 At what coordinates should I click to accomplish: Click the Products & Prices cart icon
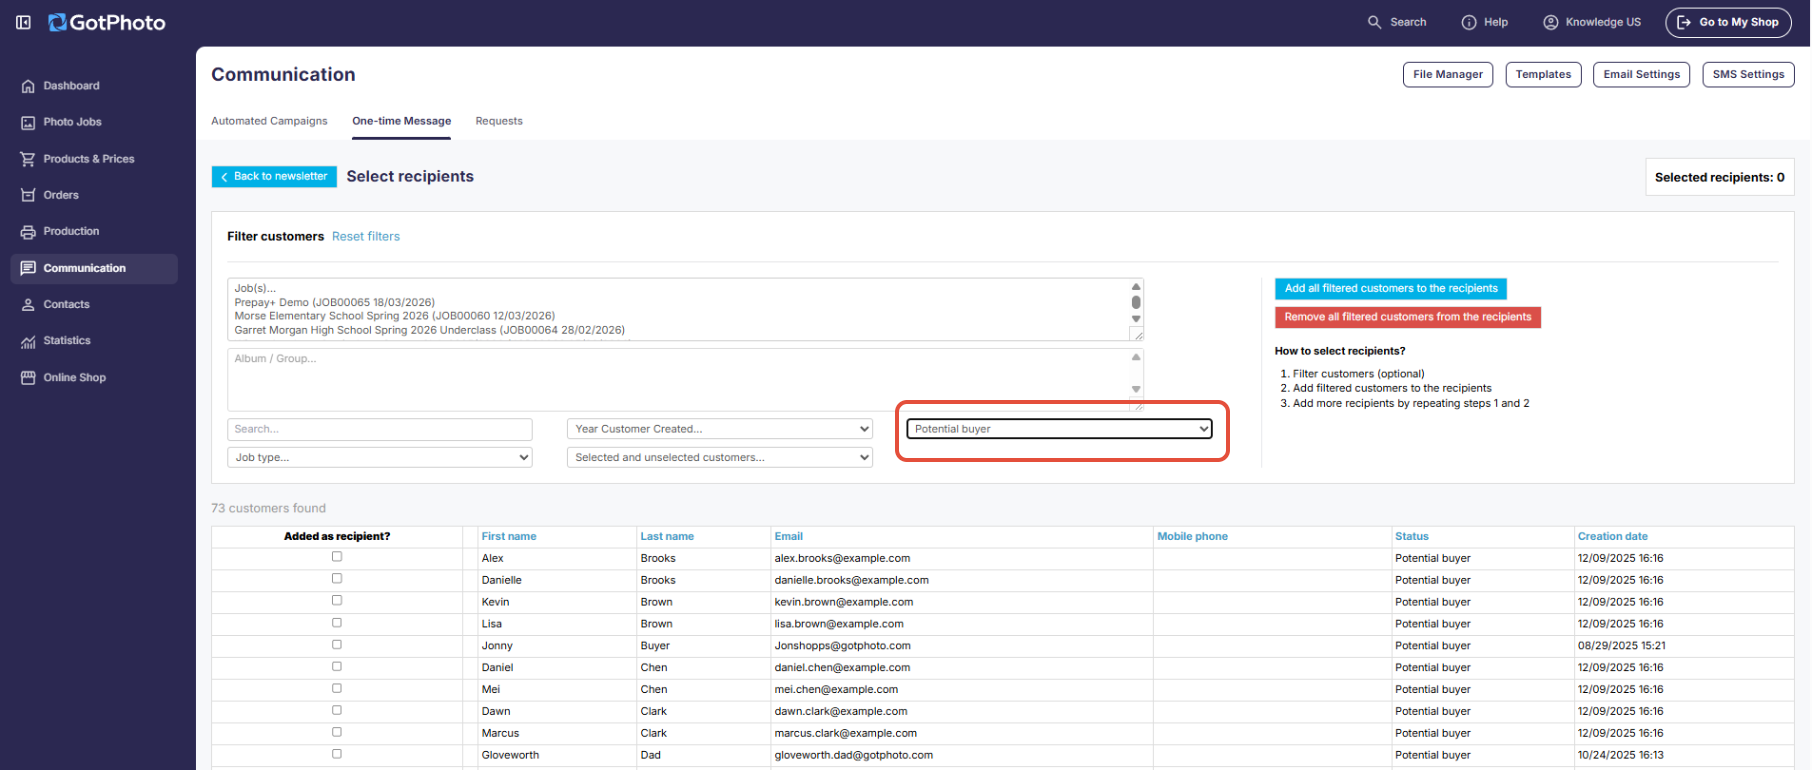[28, 159]
